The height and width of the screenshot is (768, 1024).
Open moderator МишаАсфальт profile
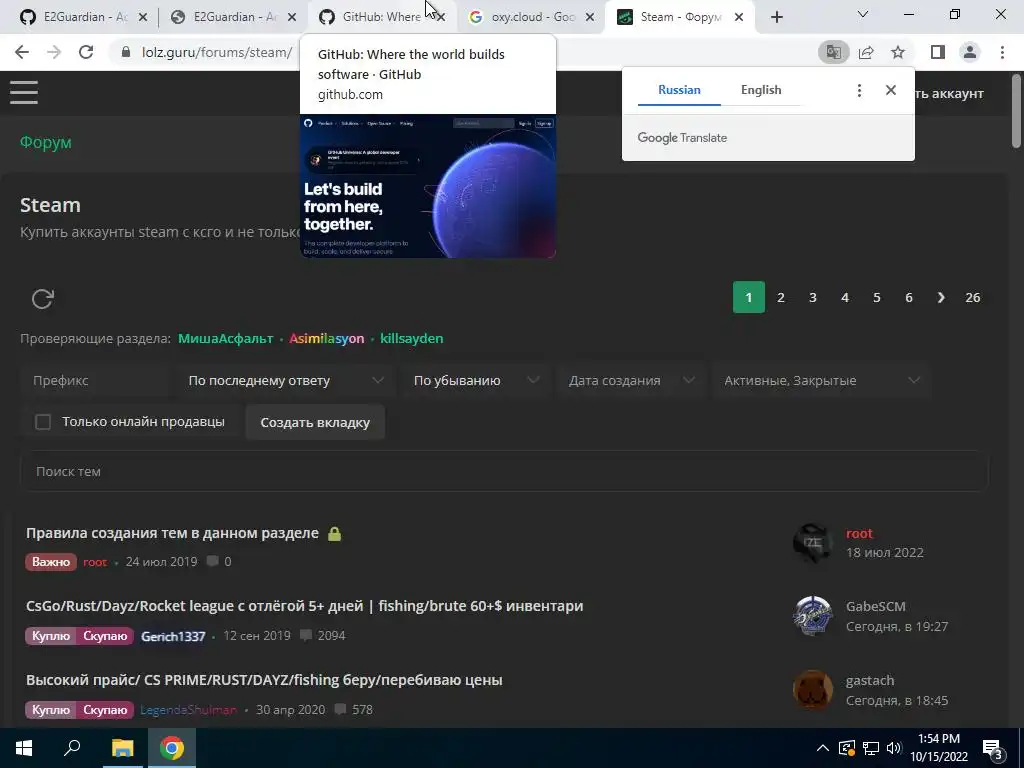pyautogui.click(x=225, y=338)
